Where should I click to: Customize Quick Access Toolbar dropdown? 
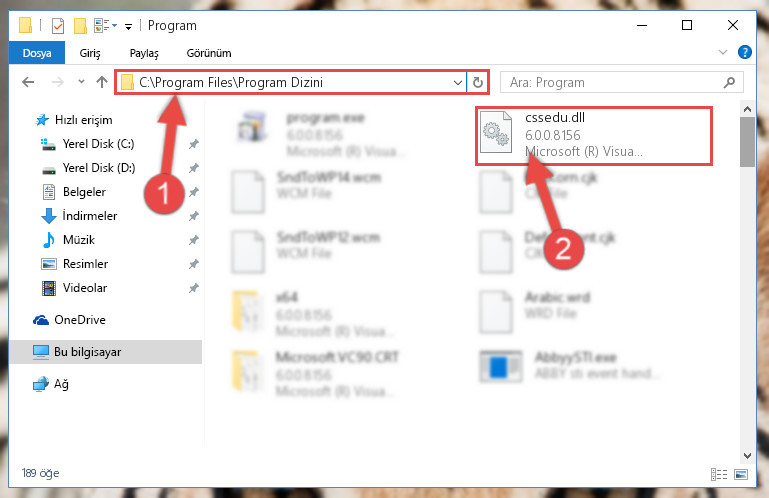point(128,26)
